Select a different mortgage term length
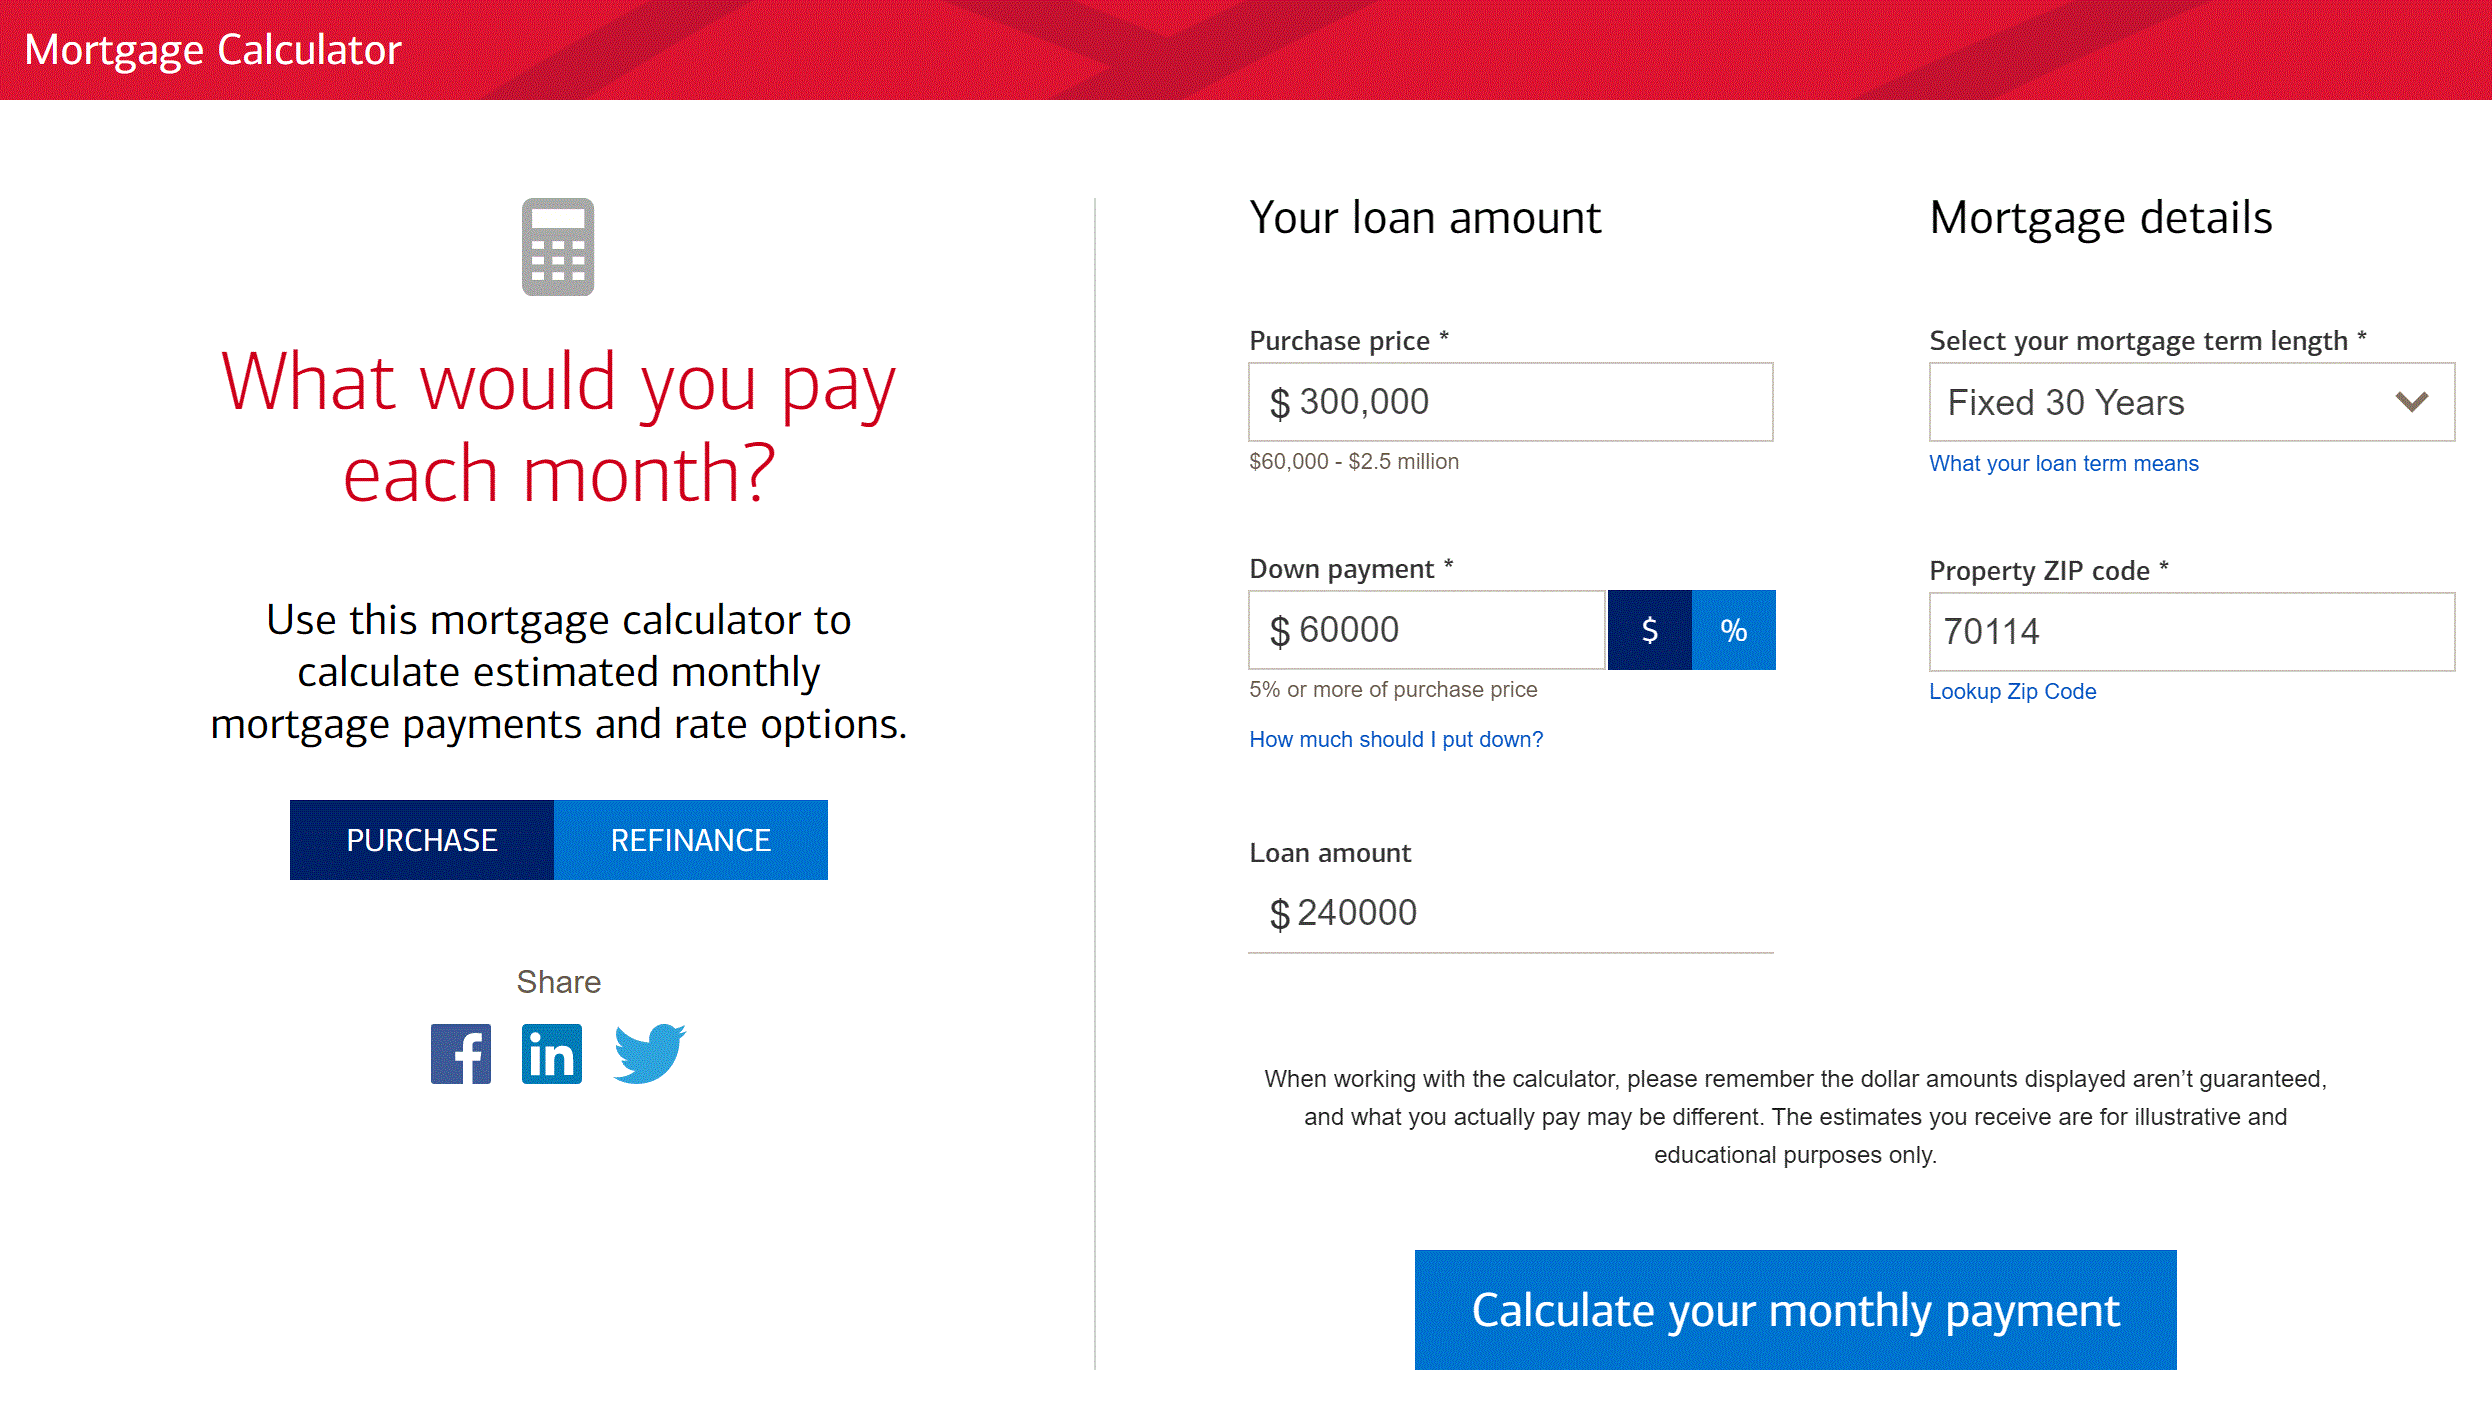Image resolution: width=2492 pixels, height=1414 pixels. 2191,401
